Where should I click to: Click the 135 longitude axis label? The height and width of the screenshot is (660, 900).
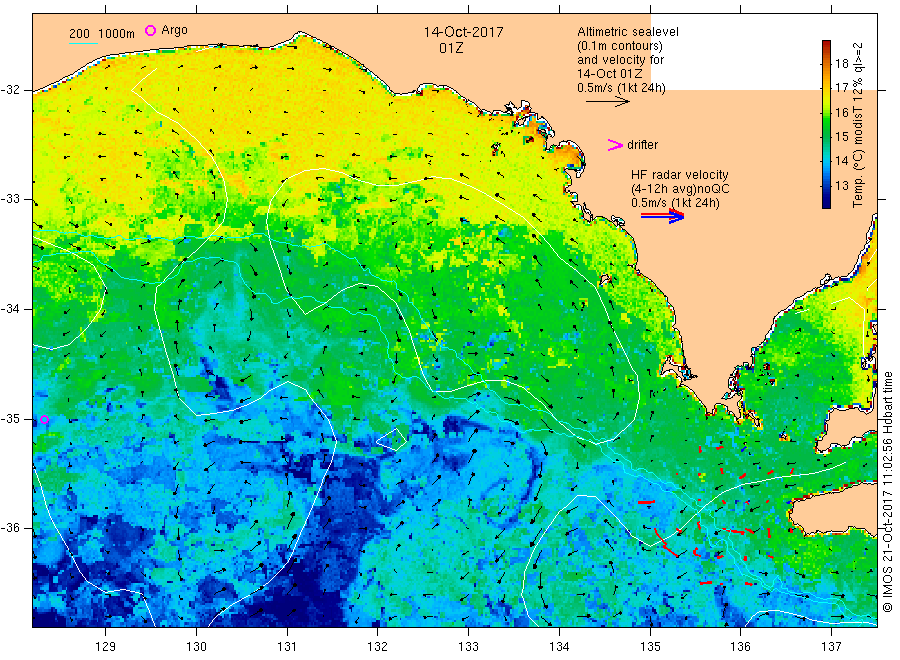650,646
